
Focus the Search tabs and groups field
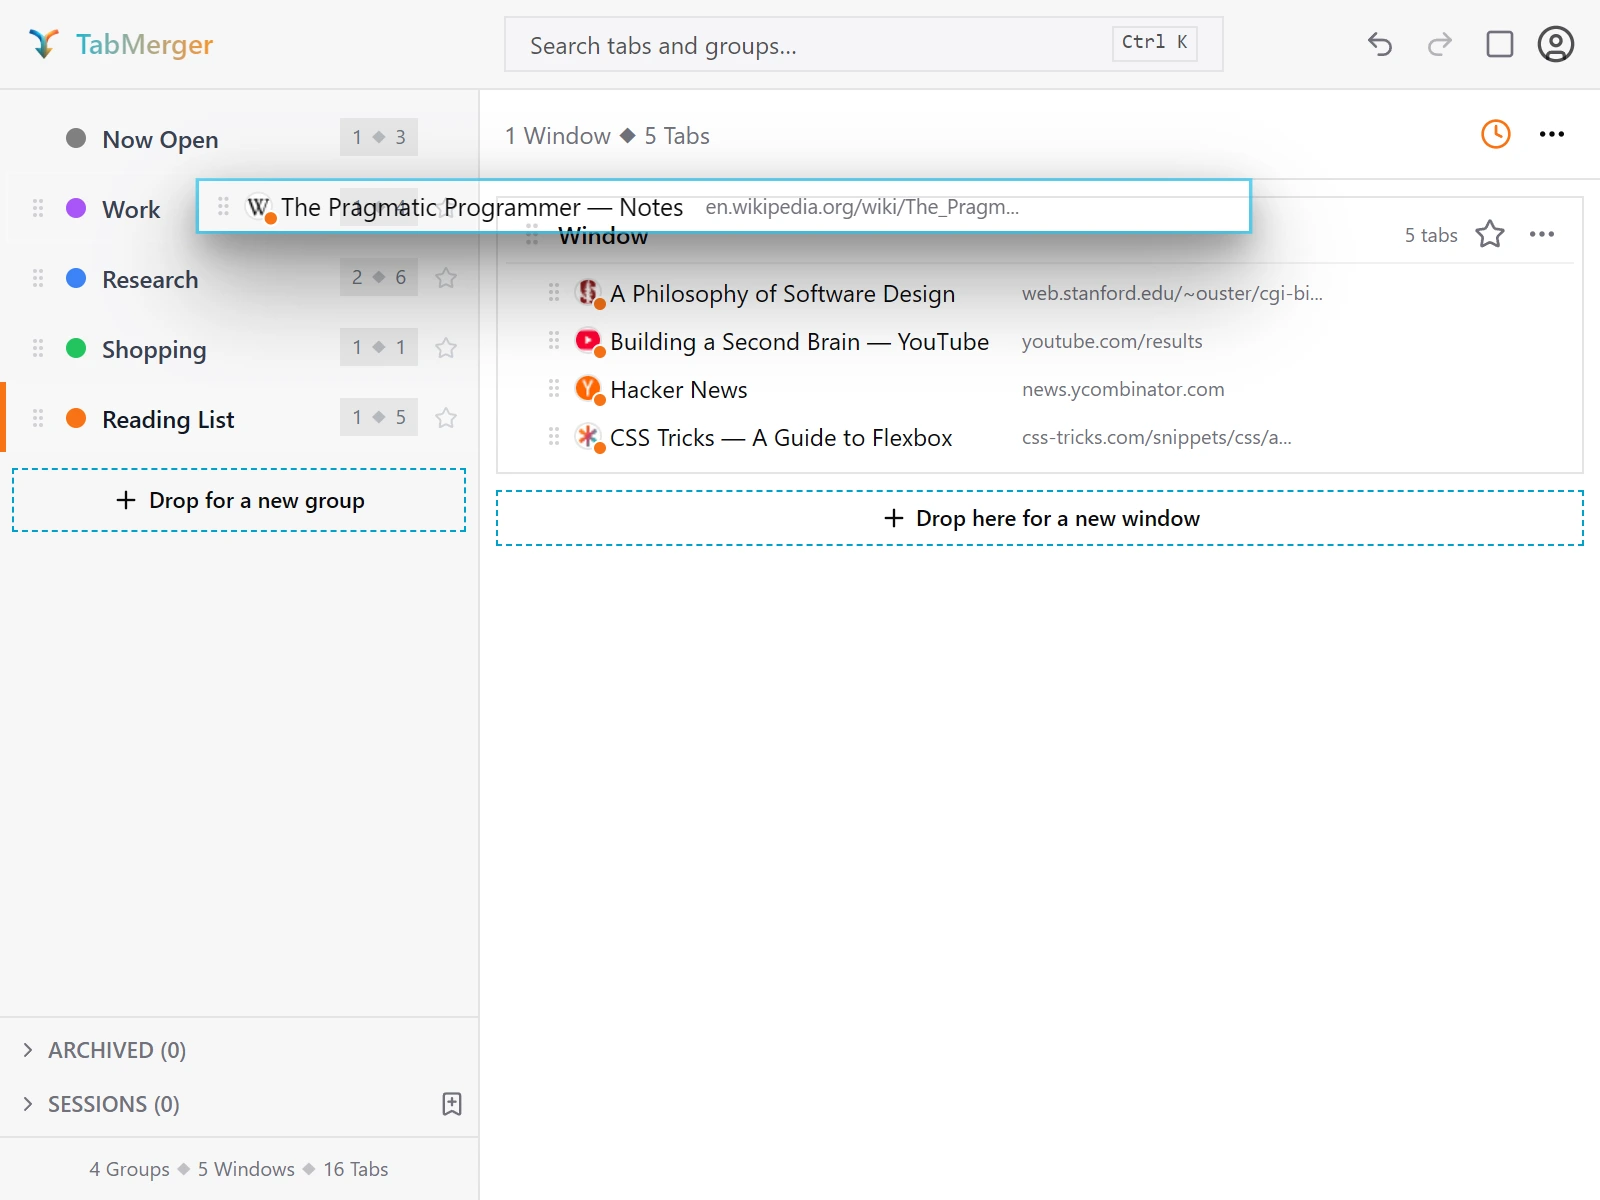[864, 44]
